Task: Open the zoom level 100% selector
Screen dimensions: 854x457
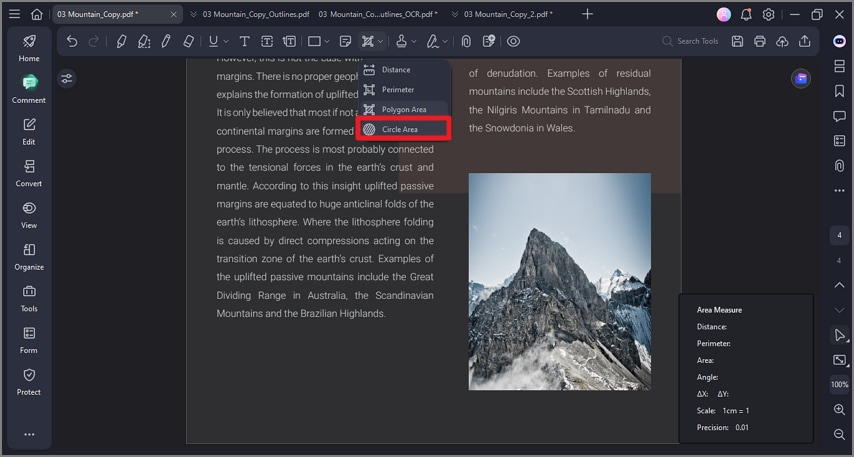Action: click(839, 385)
